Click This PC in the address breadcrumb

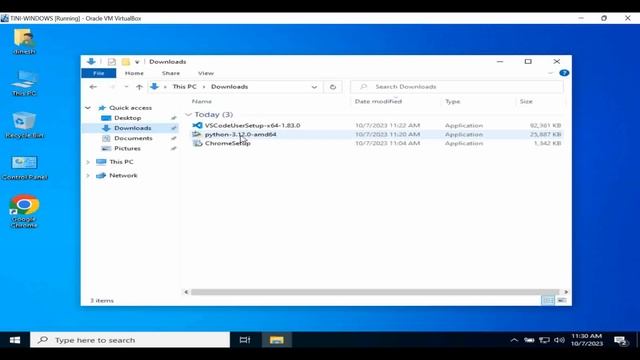pos(184,87)
